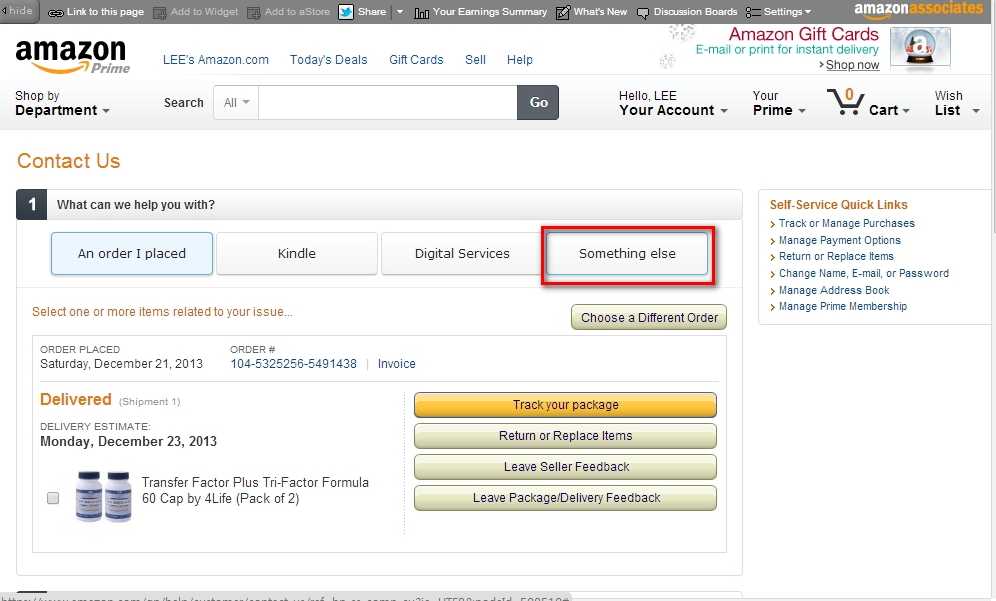Click Track your package button
The image size is (996, 601).
coord(565,405)
